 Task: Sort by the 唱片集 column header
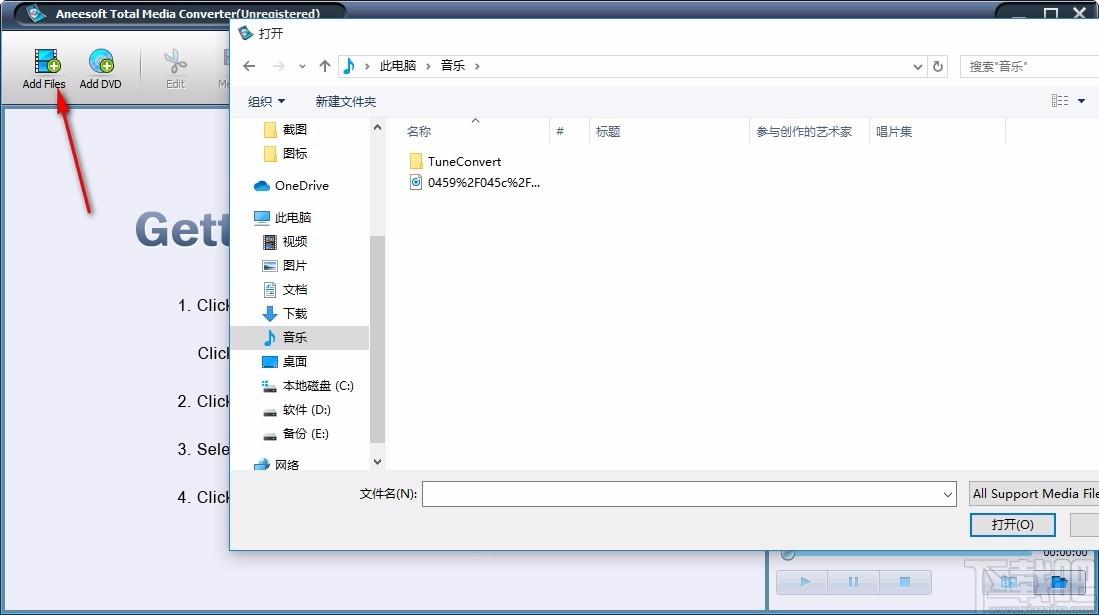894,131
